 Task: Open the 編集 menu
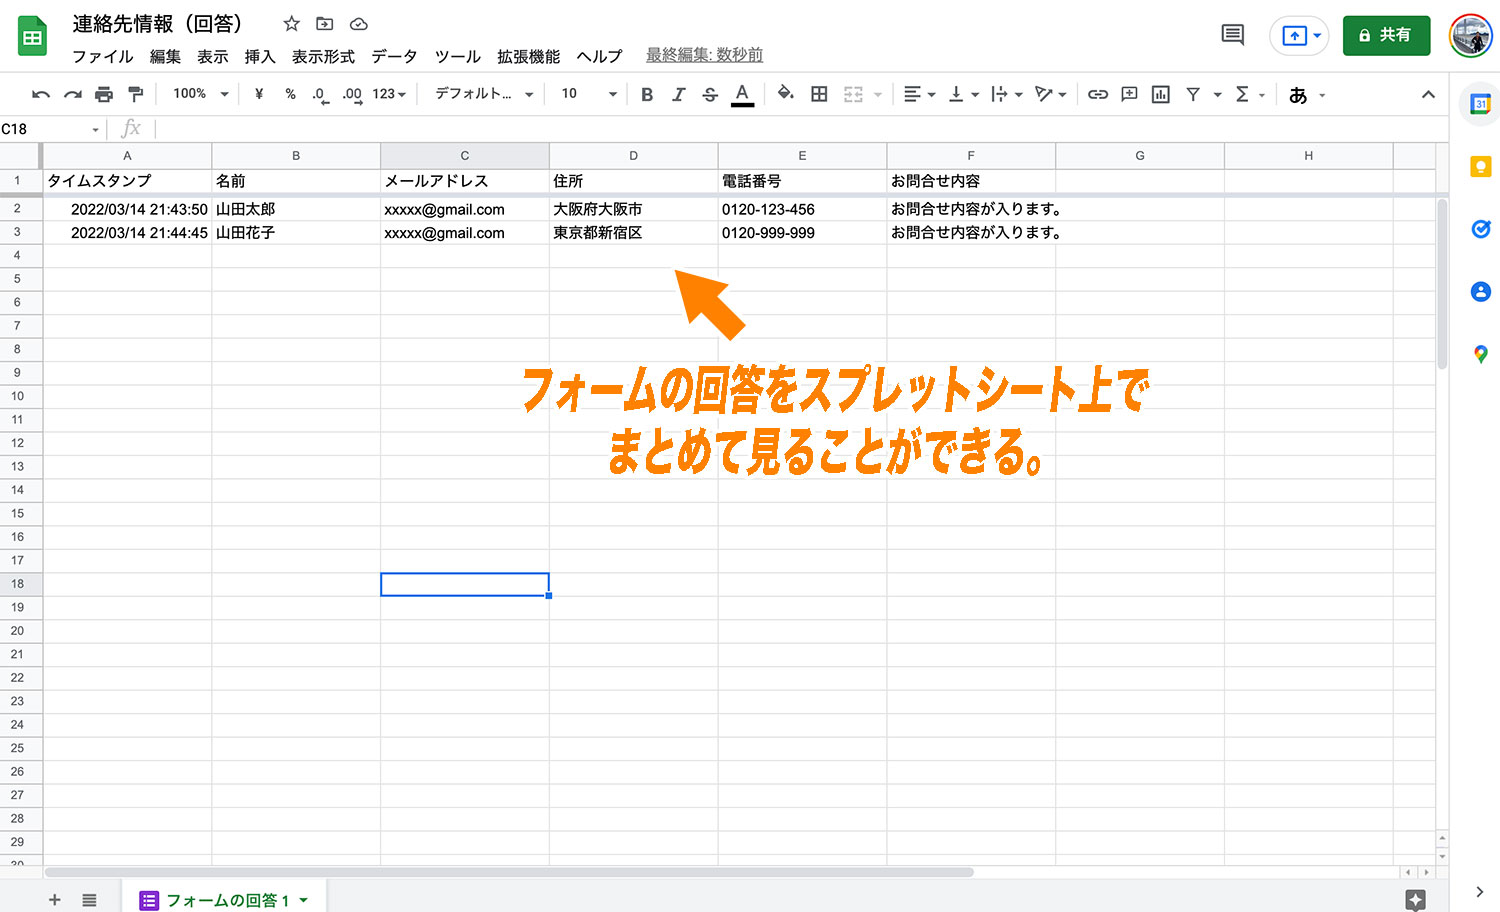pos(165,57)
